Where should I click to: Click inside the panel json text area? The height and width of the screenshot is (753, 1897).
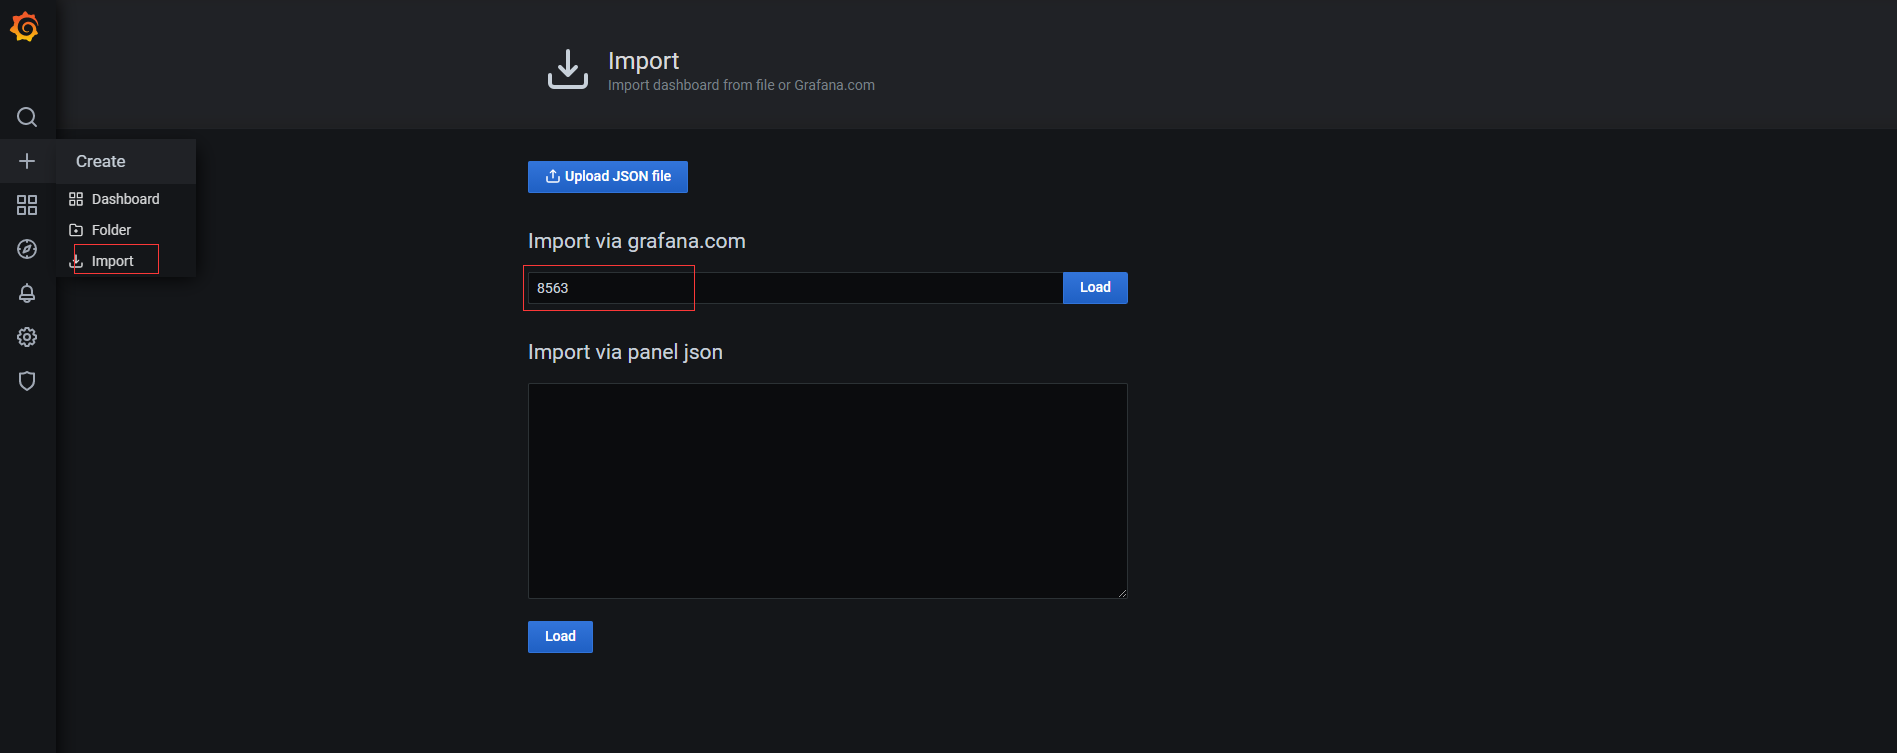[827, 490]
